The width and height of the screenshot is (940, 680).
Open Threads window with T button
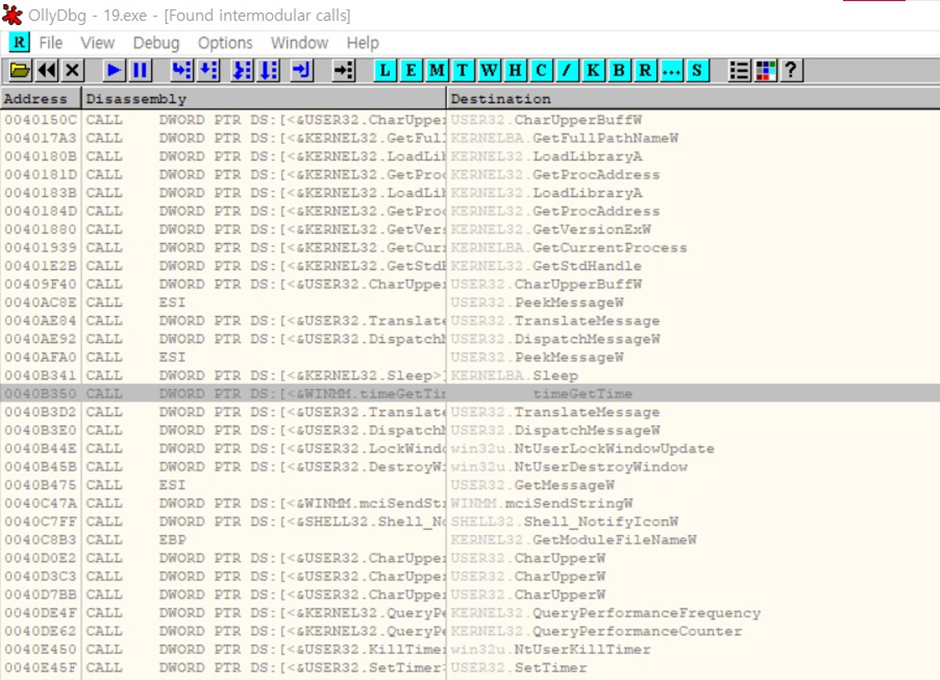463,71
